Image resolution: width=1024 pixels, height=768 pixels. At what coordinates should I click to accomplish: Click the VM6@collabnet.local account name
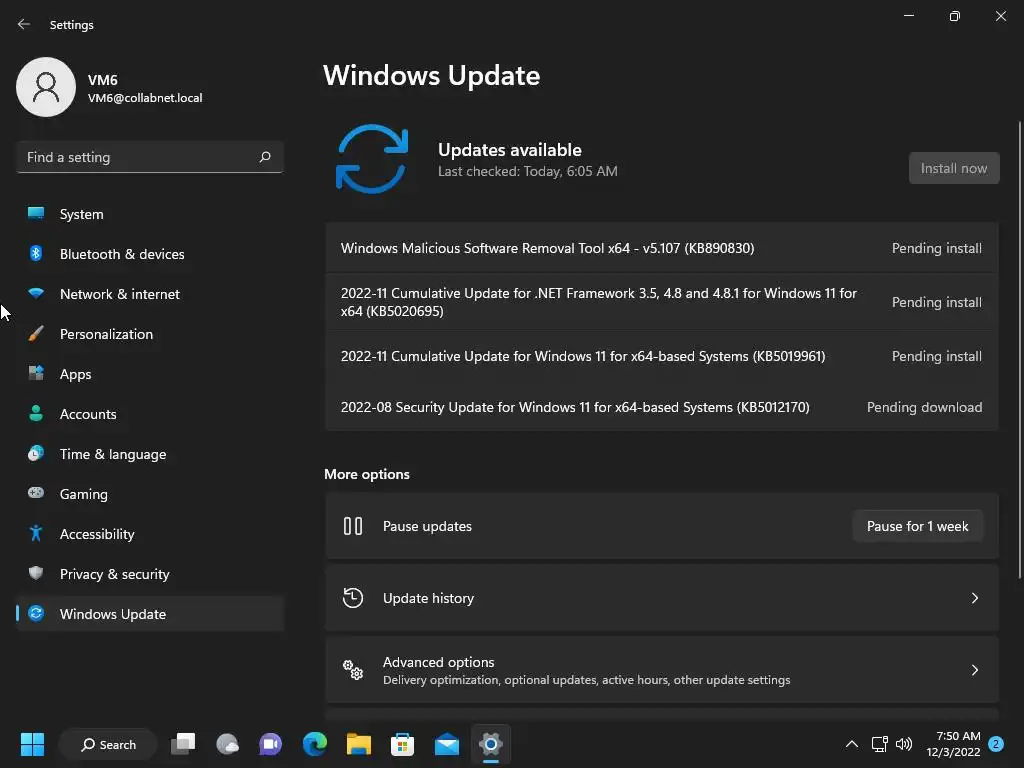145,98
